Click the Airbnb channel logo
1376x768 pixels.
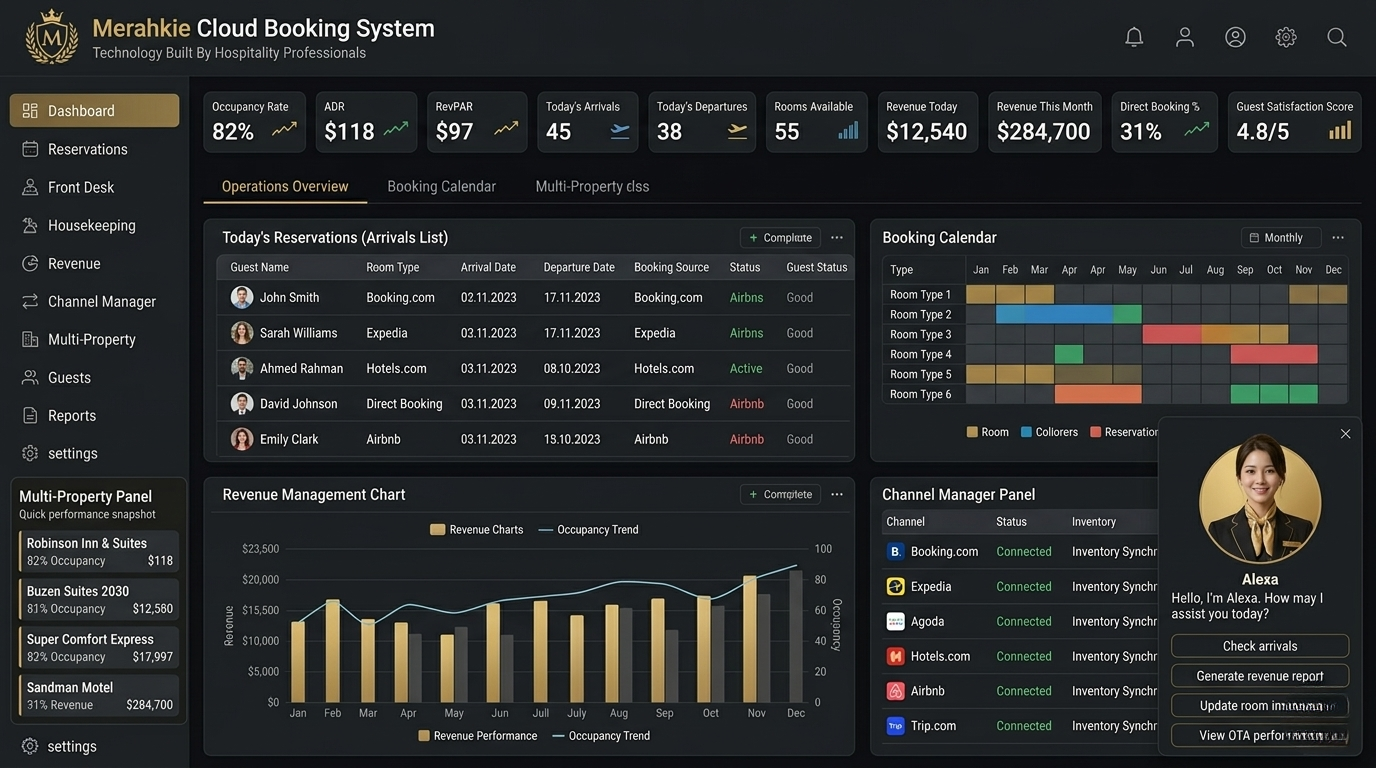895,691
